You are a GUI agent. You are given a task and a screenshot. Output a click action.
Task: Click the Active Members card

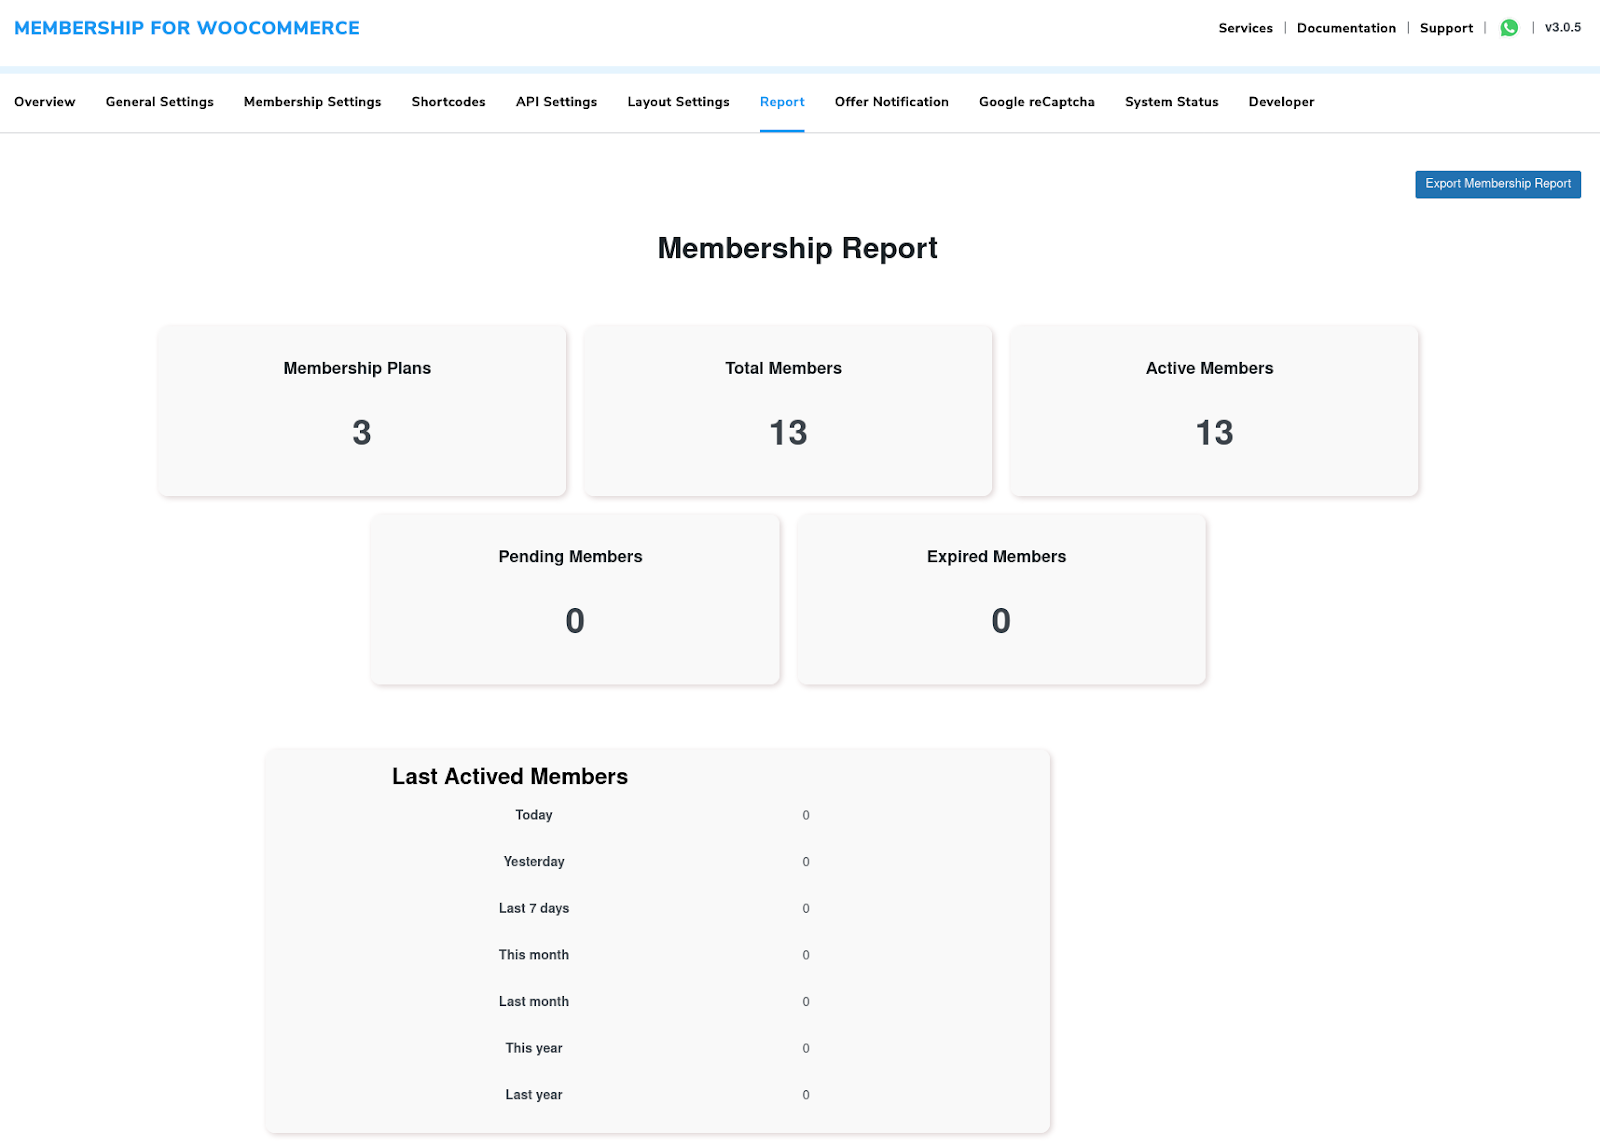tap(1213, 410)
